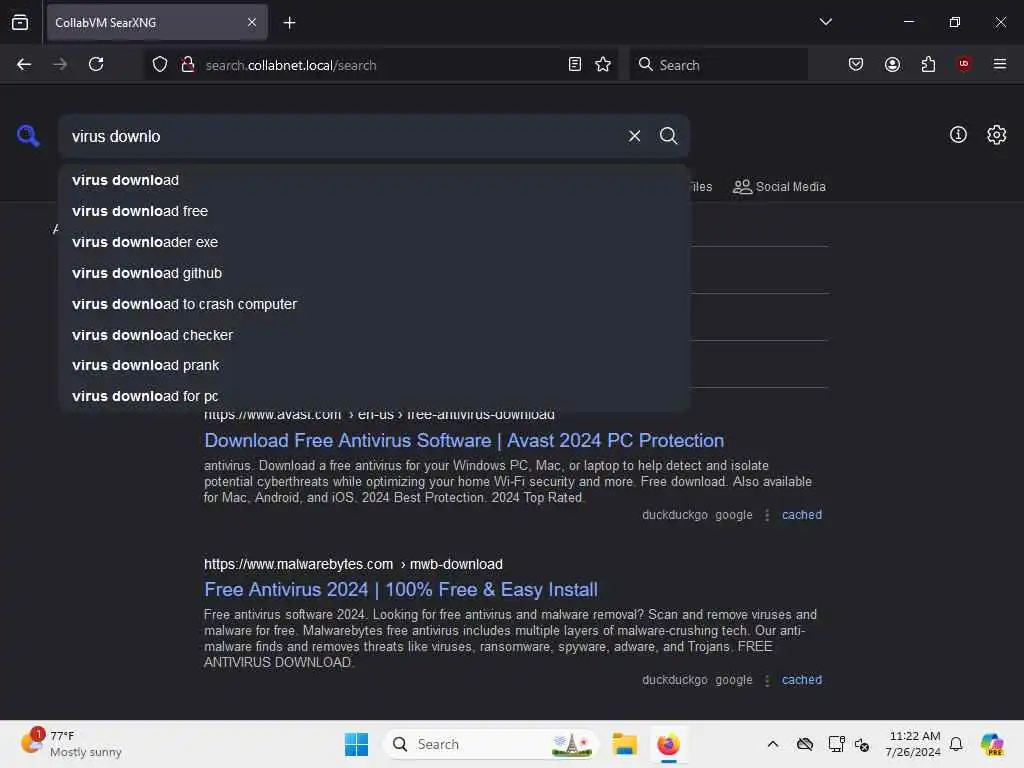Select suggestion 'virus download to crash computer'
The image size is (1024, 768).
click(374, 304)
